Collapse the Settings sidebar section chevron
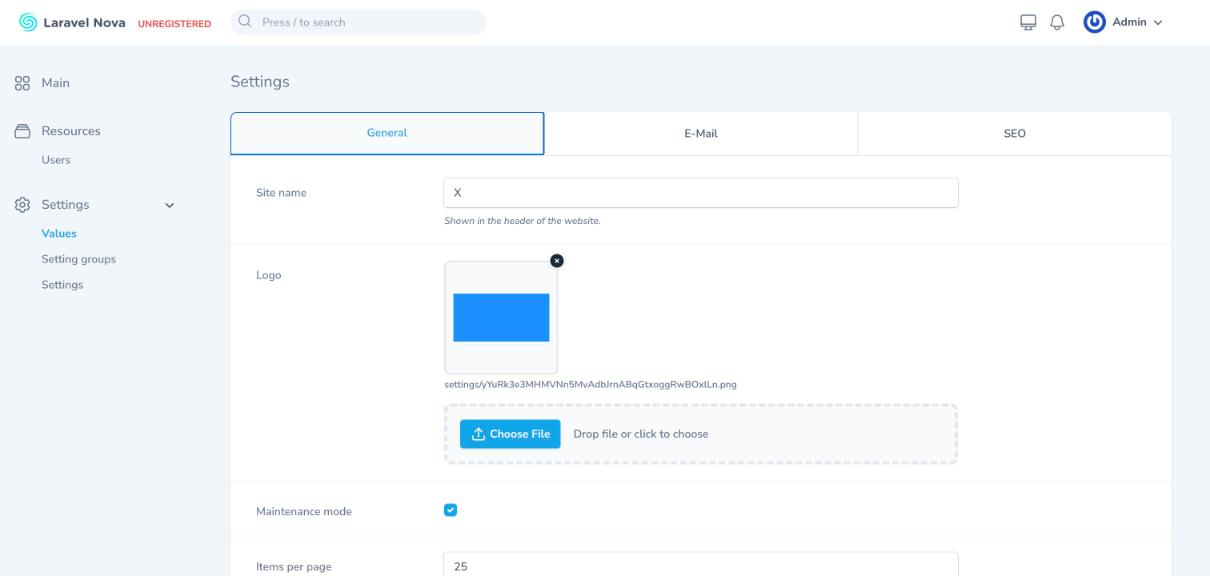This screenshot has width=1210, height=576. pos(168,206)
